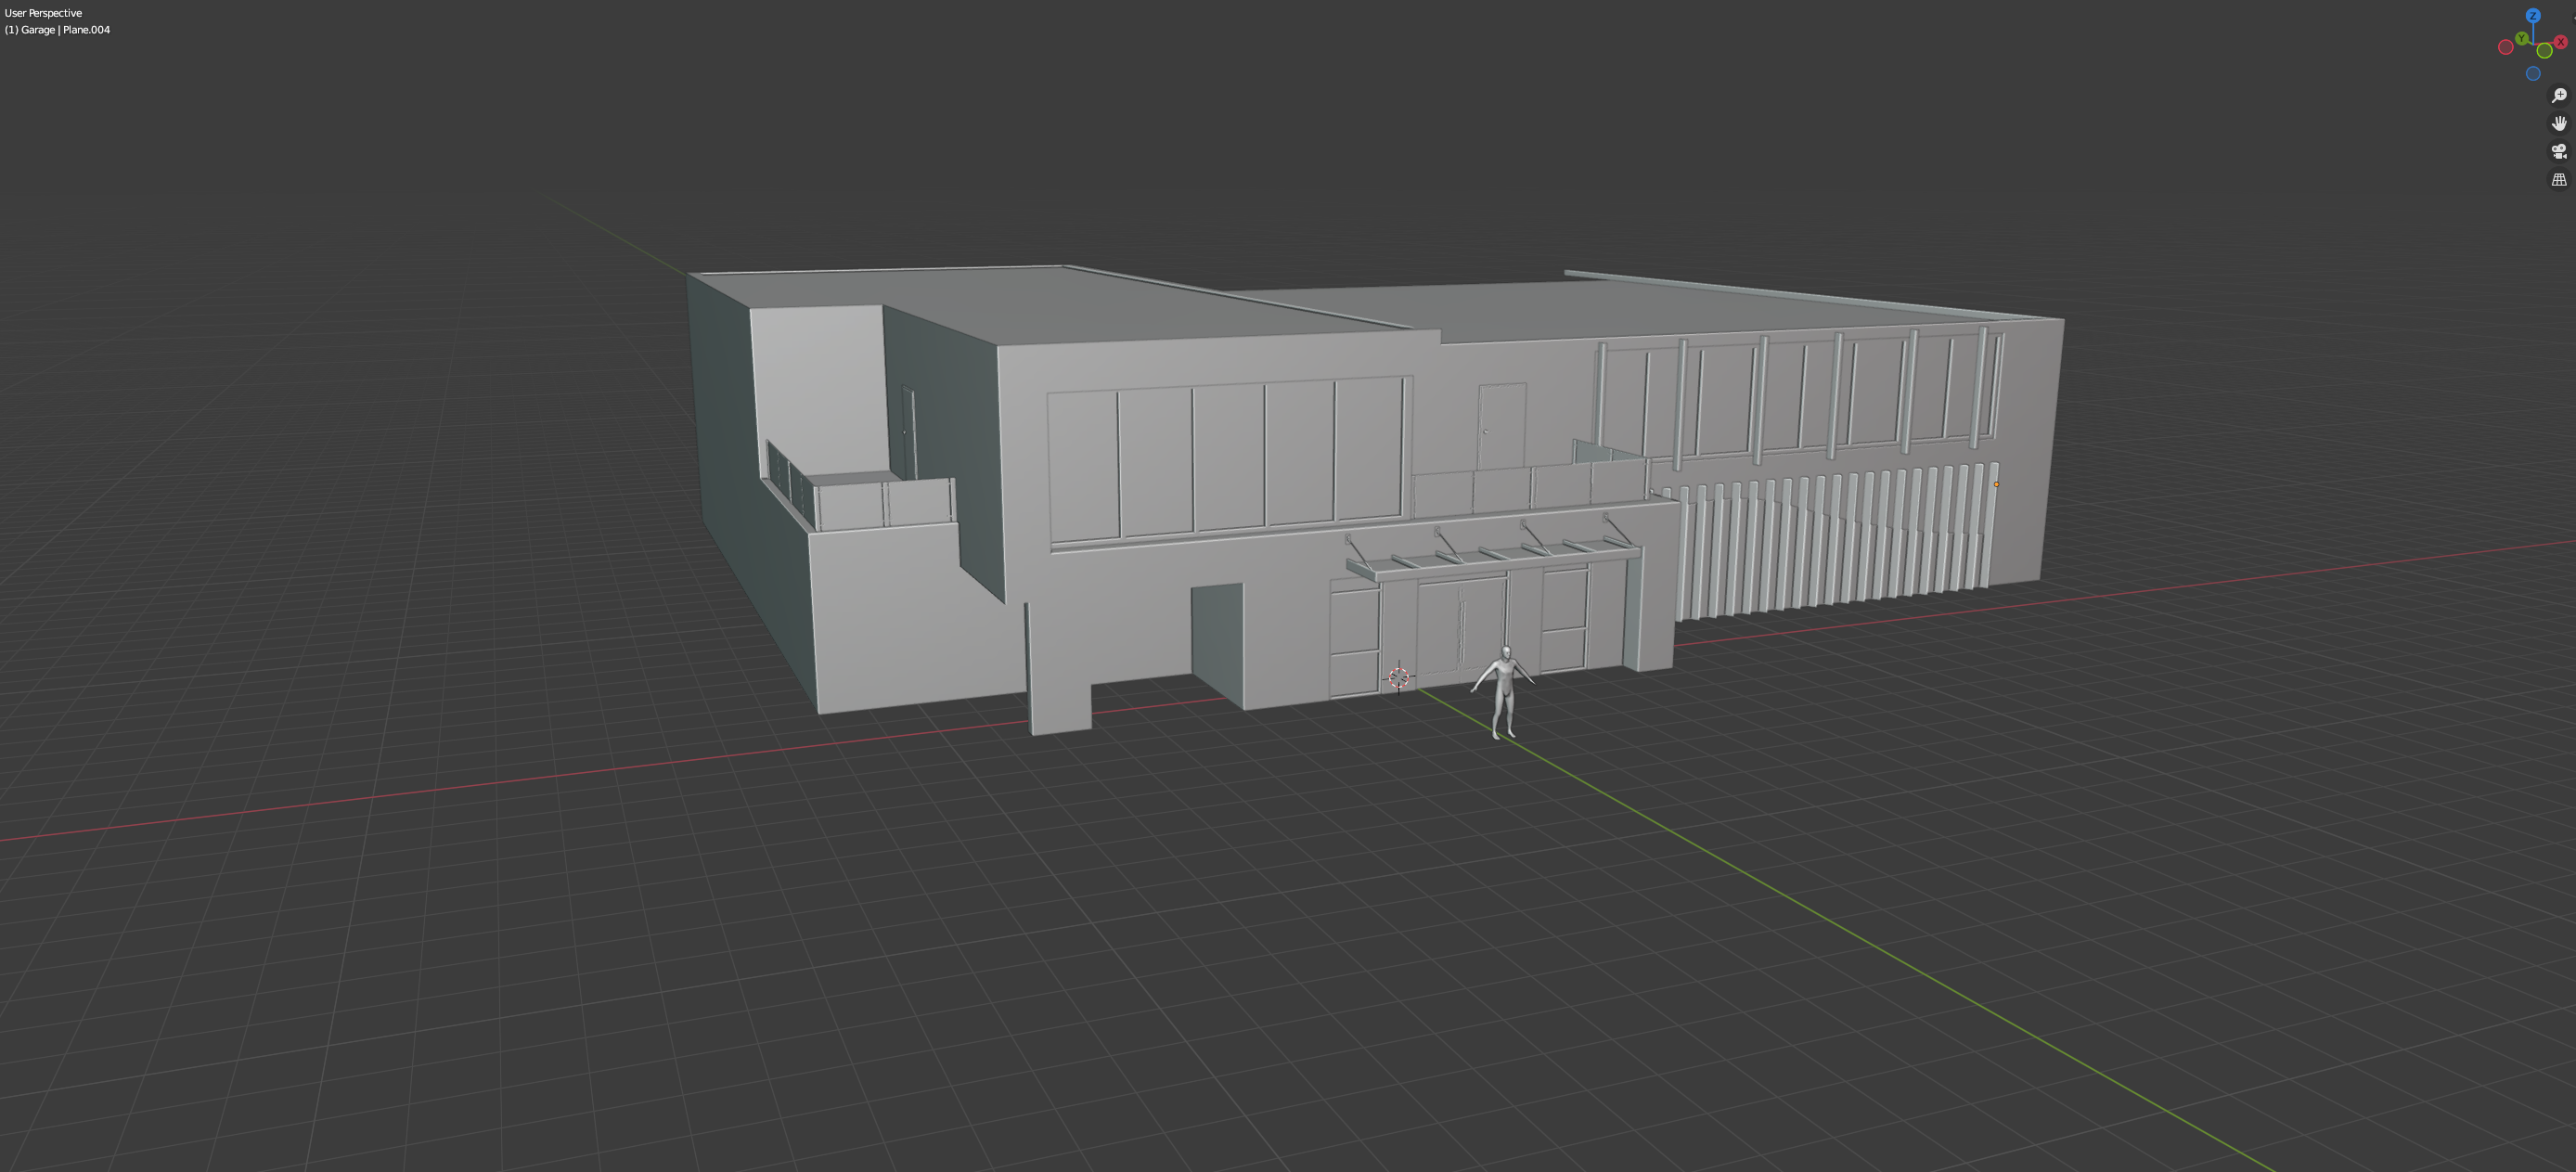The width and height of the screenshot is (2576, 1172).
Task: Click the 3D cursor crosshair
Action: 1399,678
